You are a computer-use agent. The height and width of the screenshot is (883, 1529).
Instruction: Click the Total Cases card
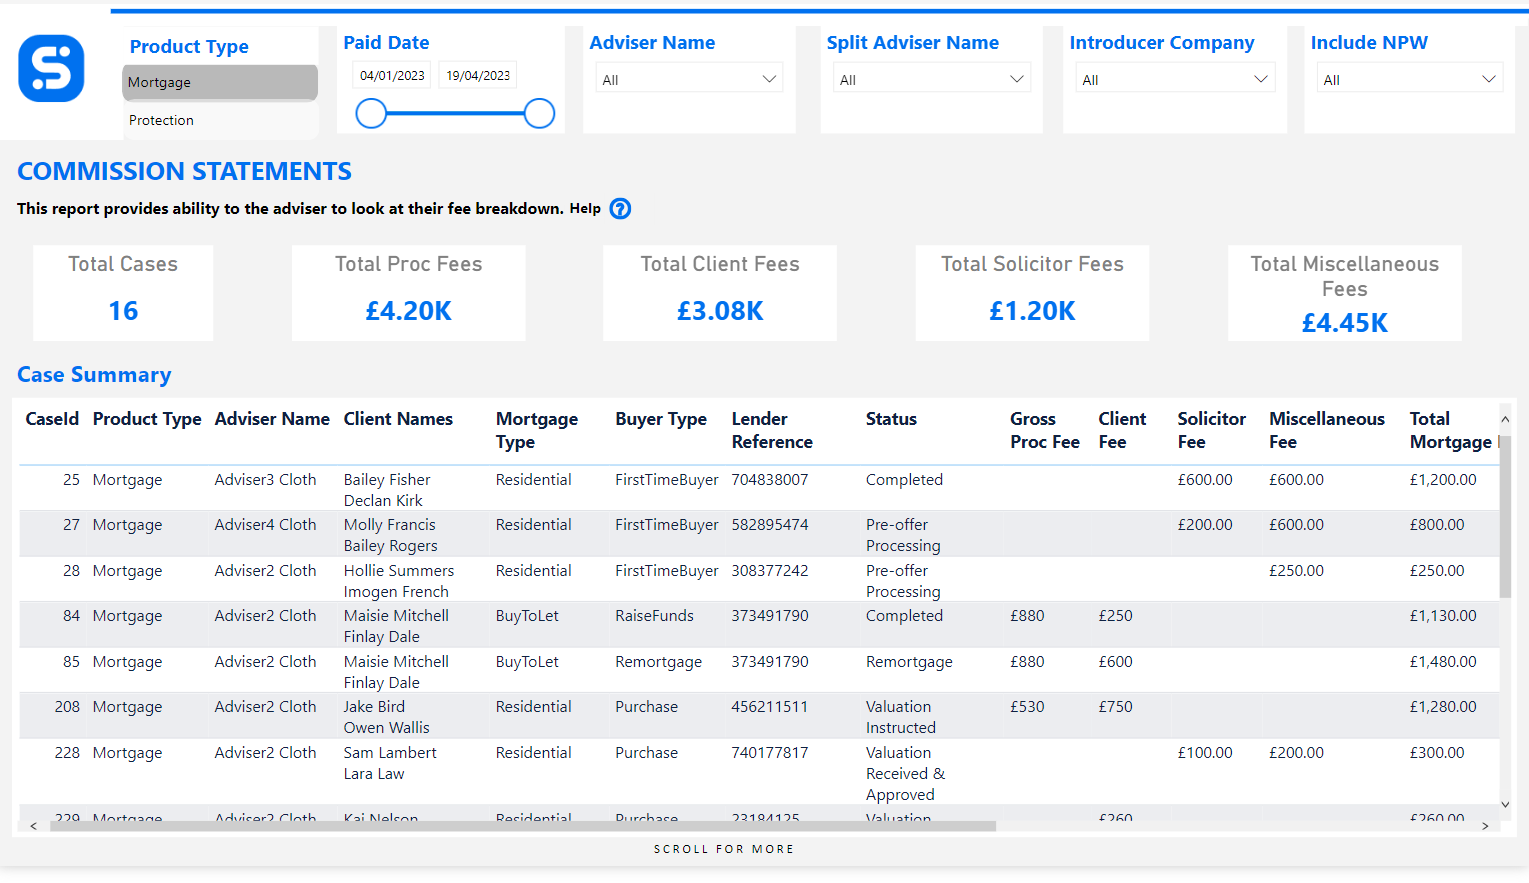coord(123,293)
